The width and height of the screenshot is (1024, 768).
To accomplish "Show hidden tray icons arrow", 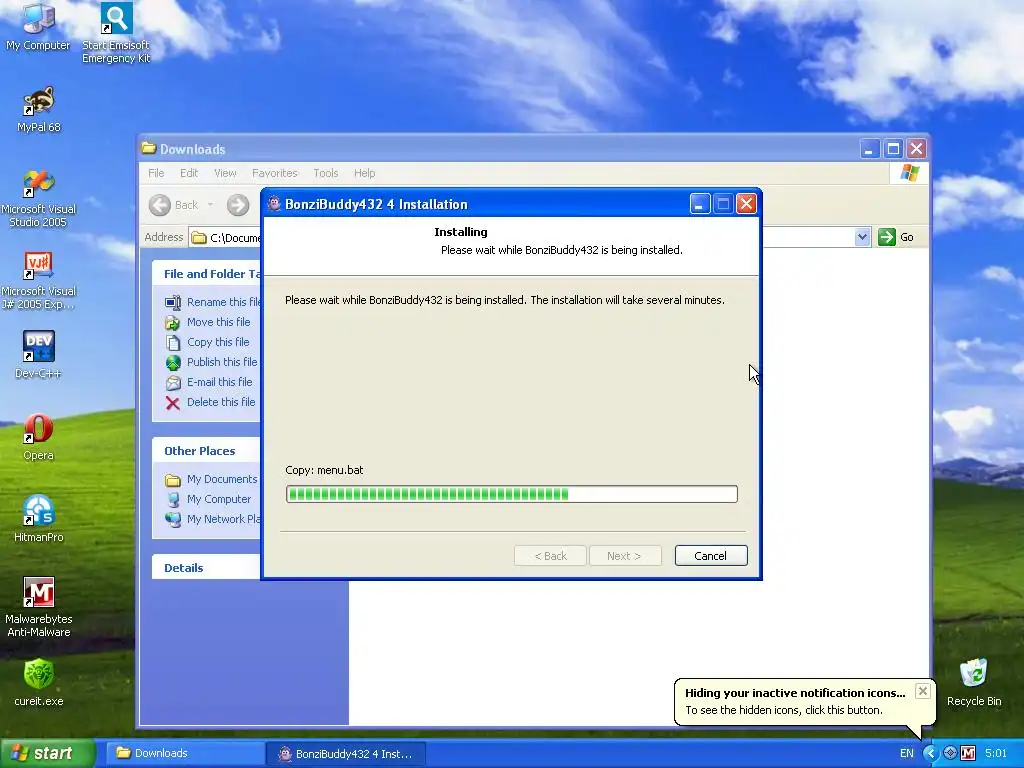I will coord(930,754).
